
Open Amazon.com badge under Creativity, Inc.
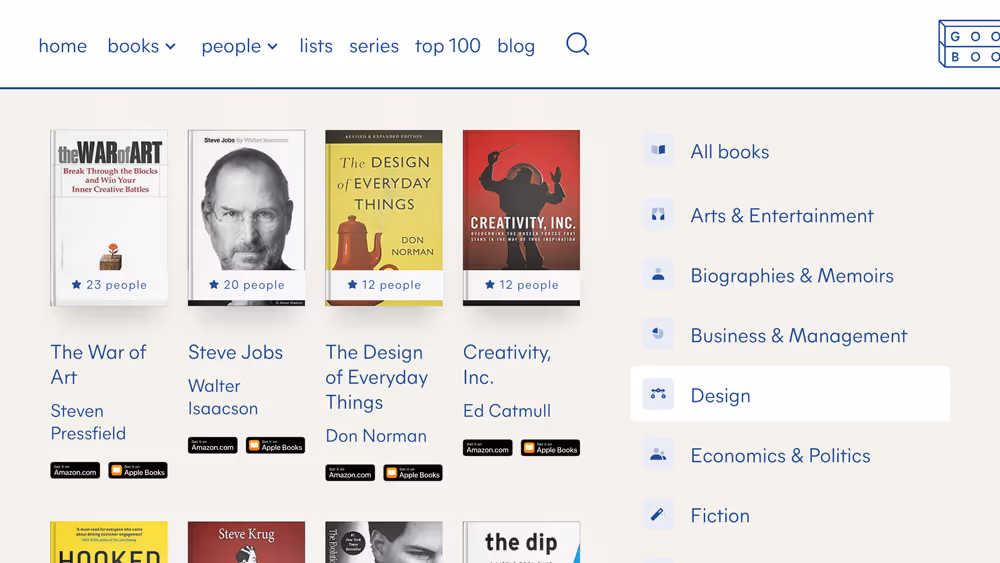point(487,448)
